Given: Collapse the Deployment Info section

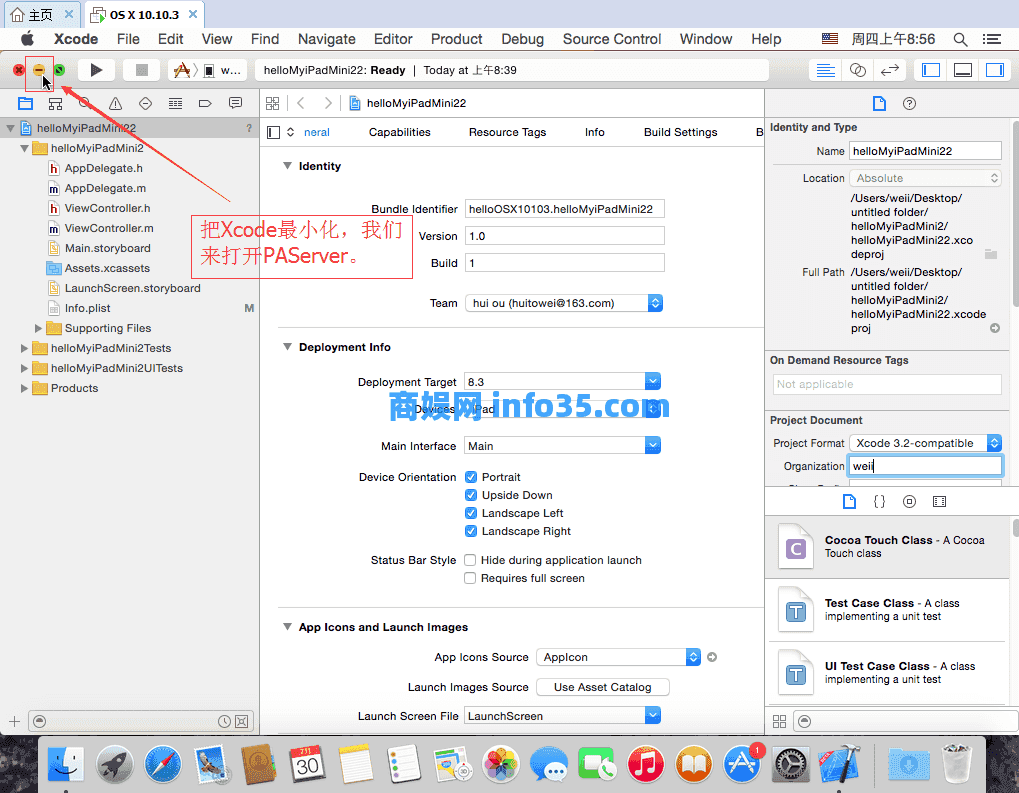Looking at the screenshot, I should [287, 346].
